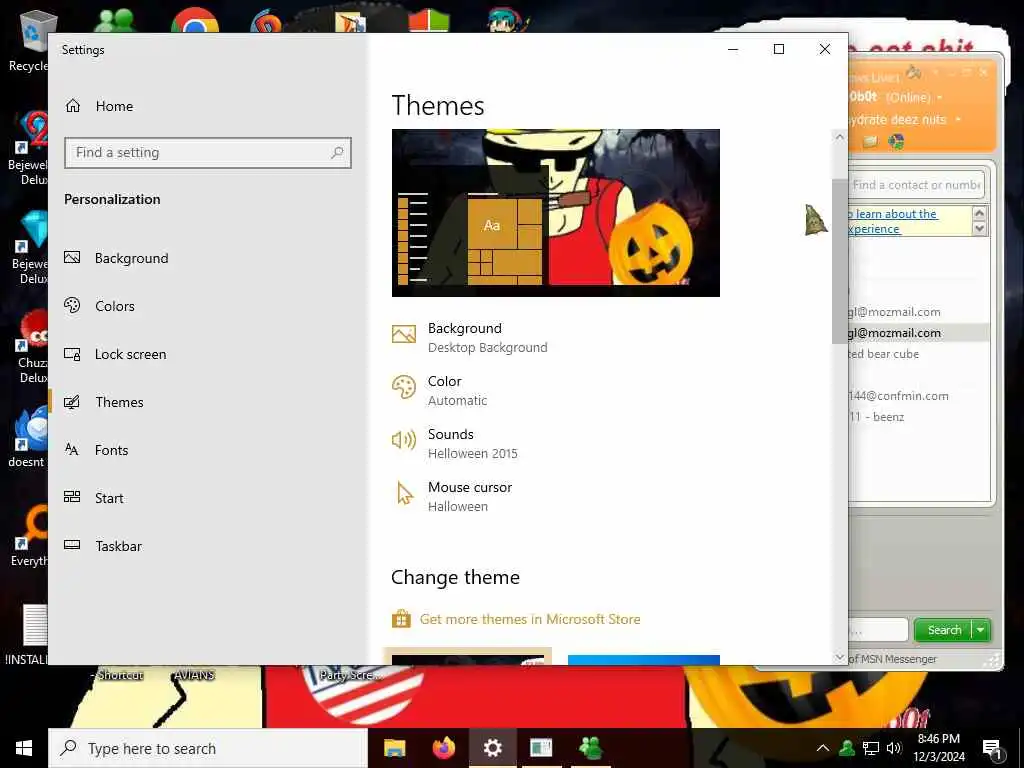
Task: Click the Microsoft Store bag icon
Action: (x=401, y=618)
